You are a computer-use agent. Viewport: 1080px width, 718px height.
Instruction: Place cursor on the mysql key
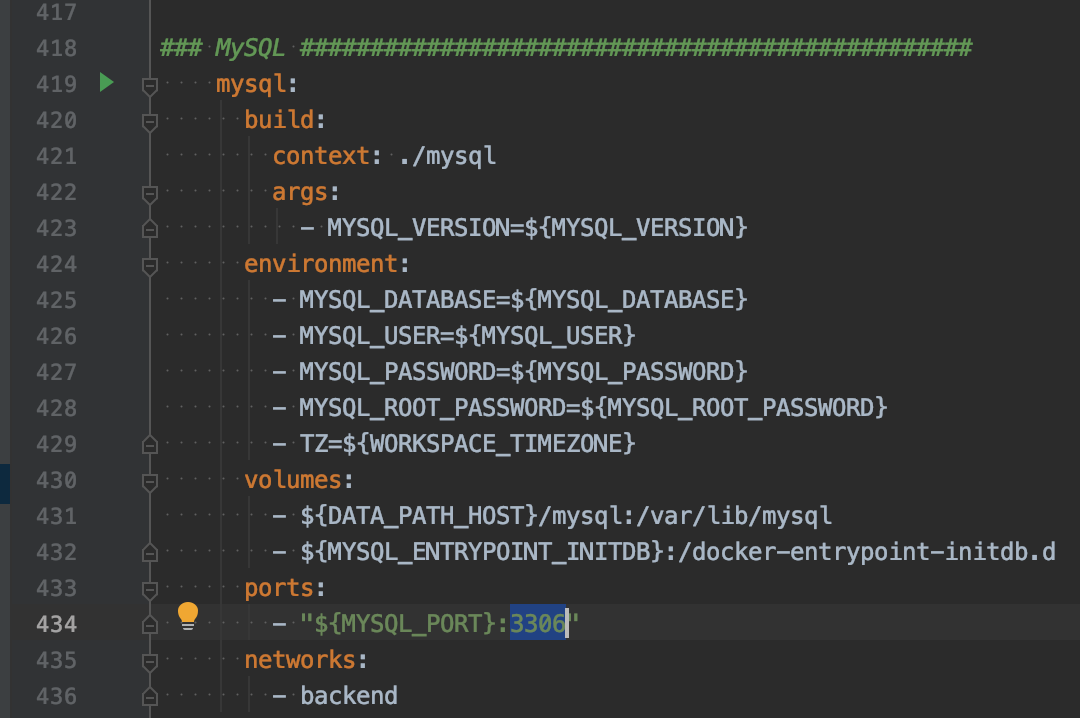(x=251, y=84)
